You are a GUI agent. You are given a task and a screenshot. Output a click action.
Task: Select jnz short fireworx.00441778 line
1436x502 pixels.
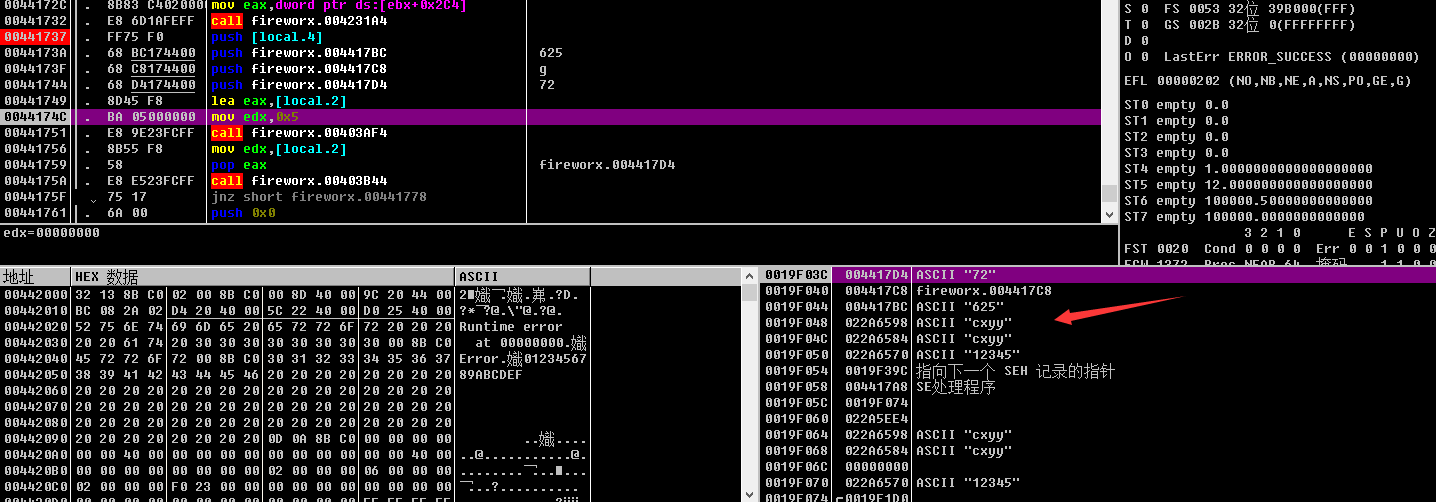click(318, 197)
